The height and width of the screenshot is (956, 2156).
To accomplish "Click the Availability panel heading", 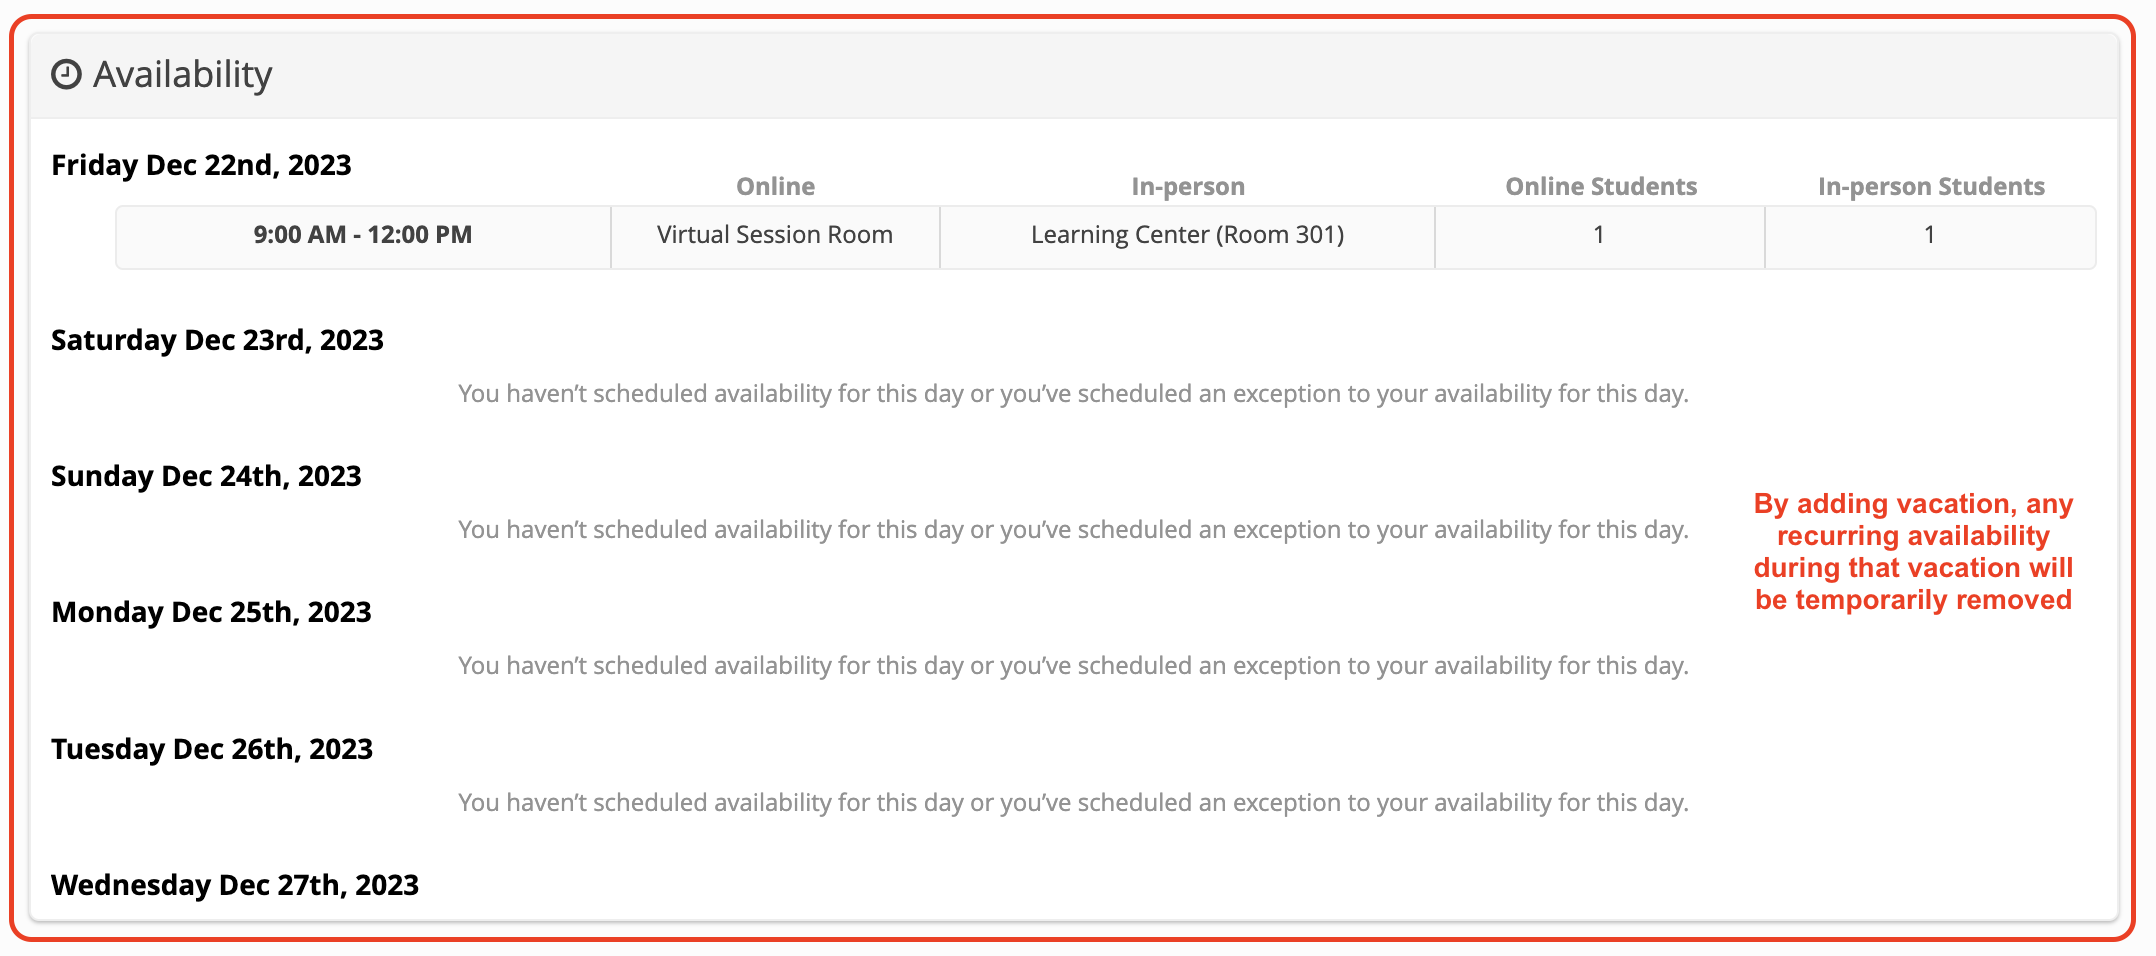I will pyautogui.click(x=182, y=75).
